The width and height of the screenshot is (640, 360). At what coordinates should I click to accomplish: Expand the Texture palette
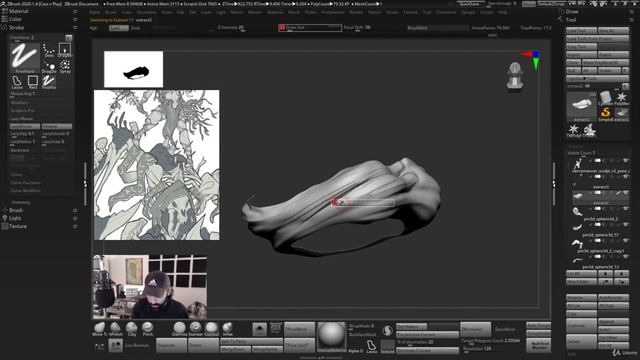pyautogui.click(x=18, y=226)
